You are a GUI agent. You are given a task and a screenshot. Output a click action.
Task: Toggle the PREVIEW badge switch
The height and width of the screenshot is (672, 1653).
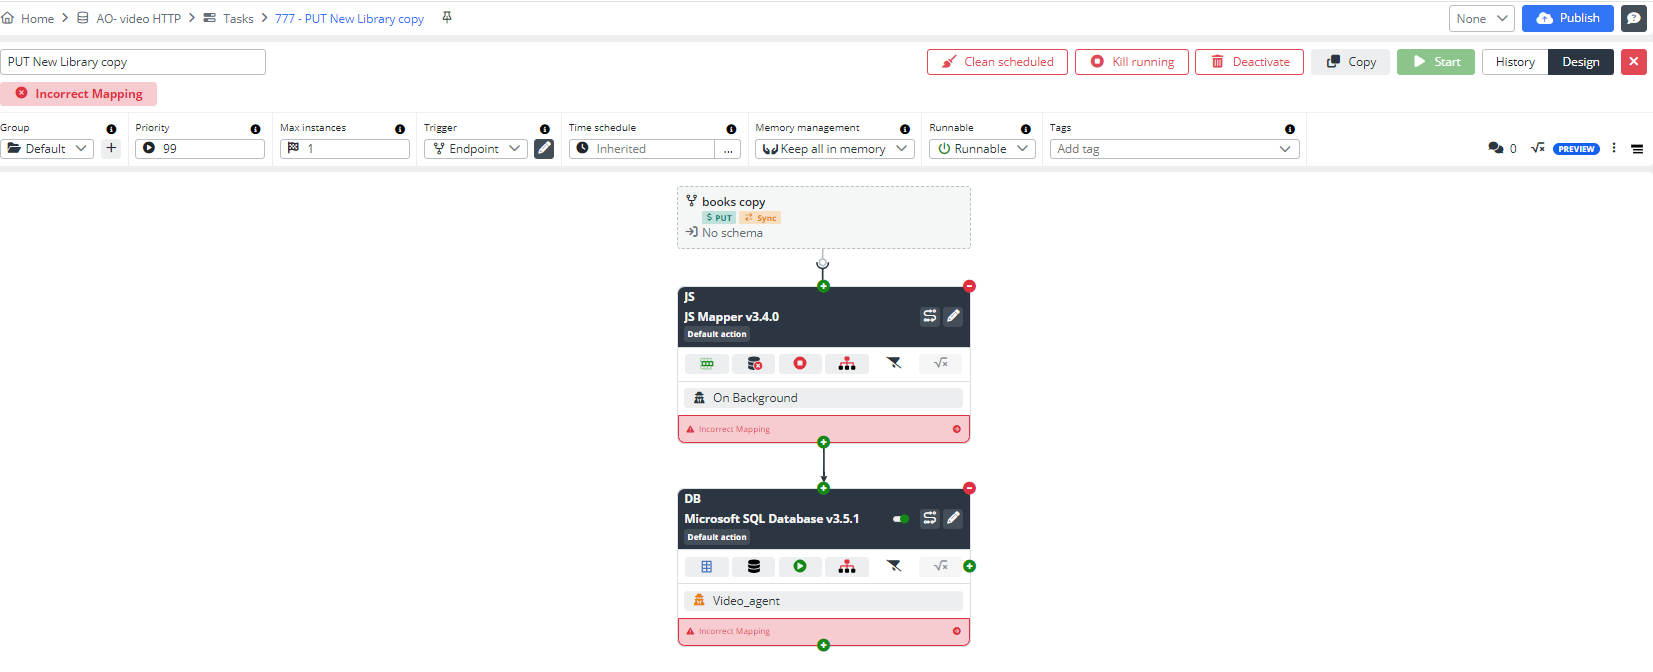[1576, 149]
